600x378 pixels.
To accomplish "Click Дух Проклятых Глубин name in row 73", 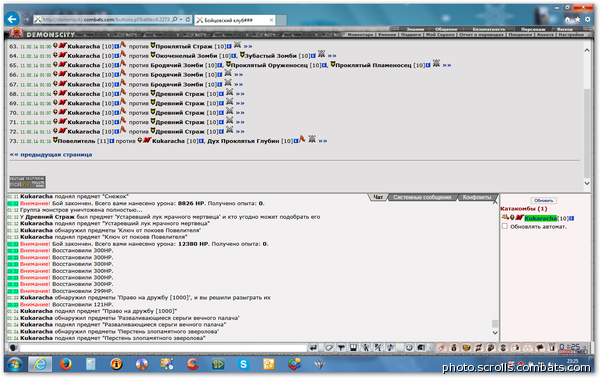I will coord(243,141).
